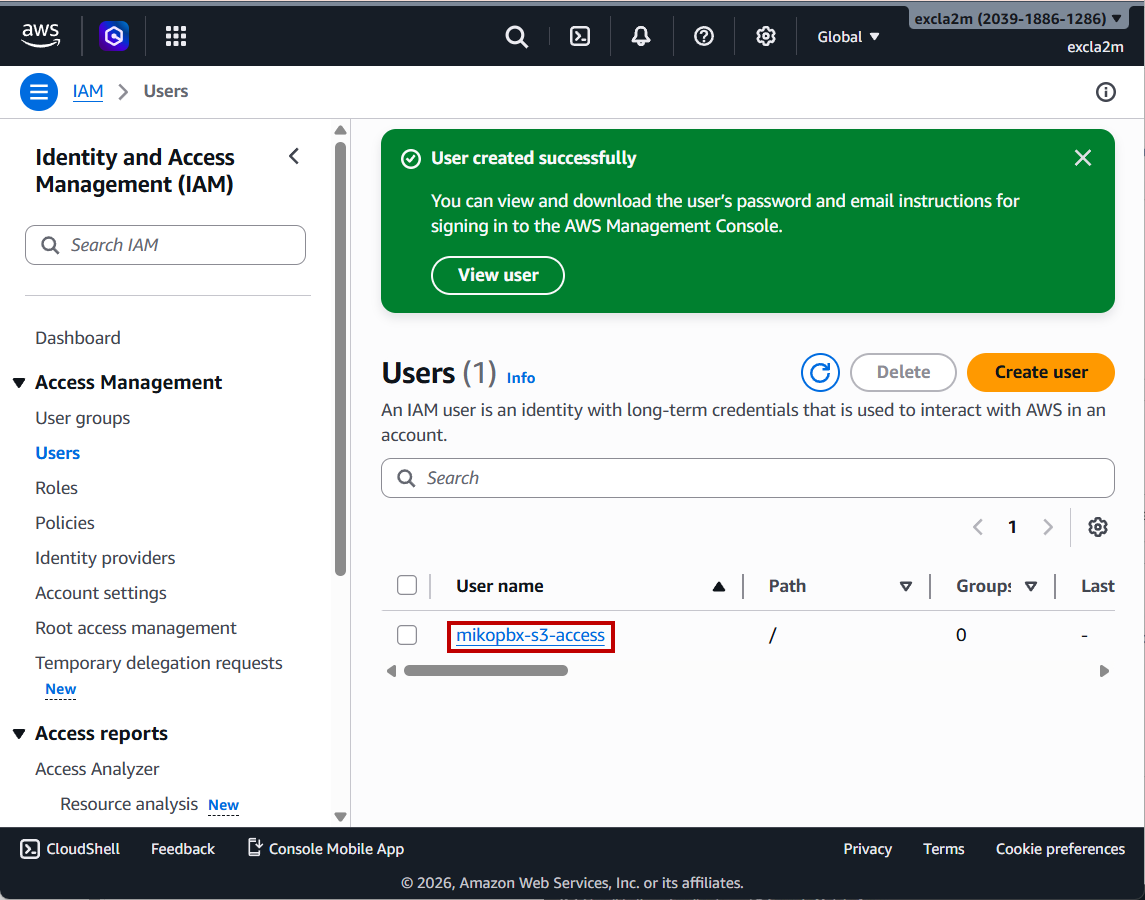Click the Create user button

point(1040,372)
